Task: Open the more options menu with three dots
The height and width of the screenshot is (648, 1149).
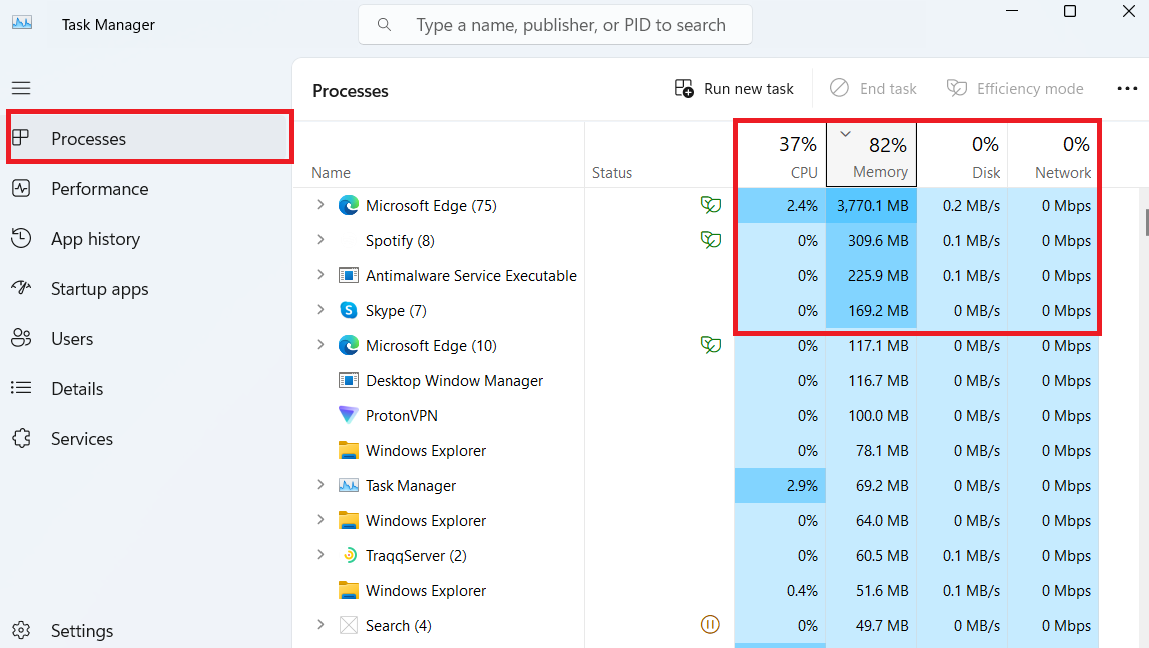Action: tap(1127, 88)
